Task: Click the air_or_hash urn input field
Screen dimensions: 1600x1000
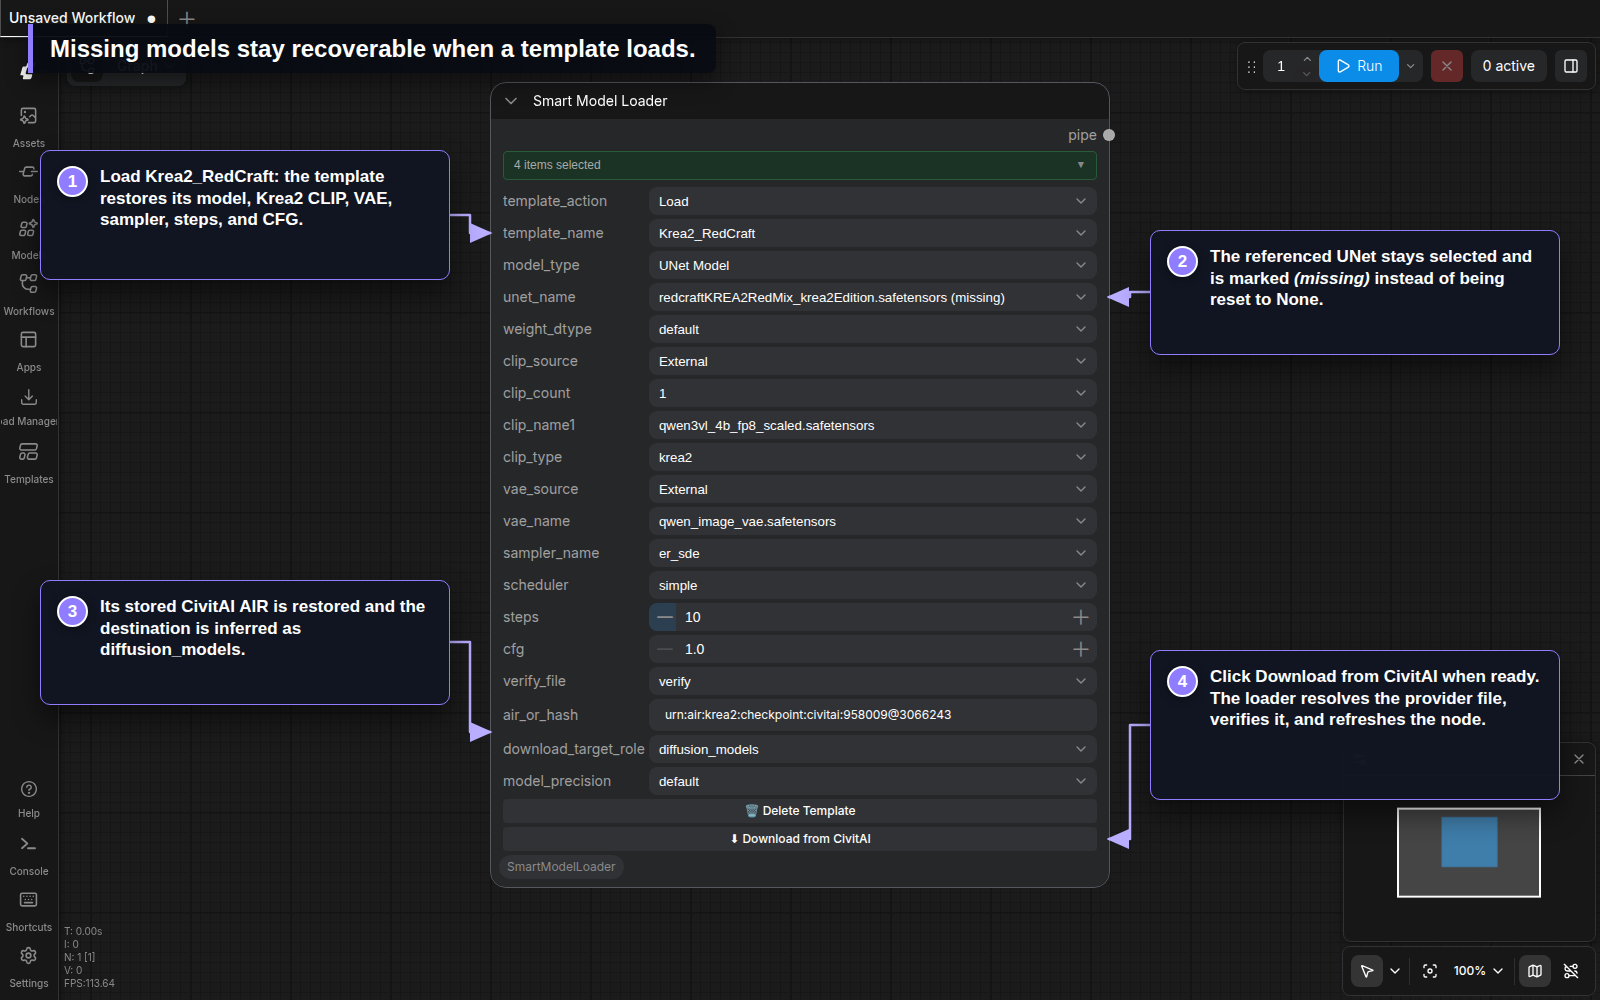Action: point(873,715)
